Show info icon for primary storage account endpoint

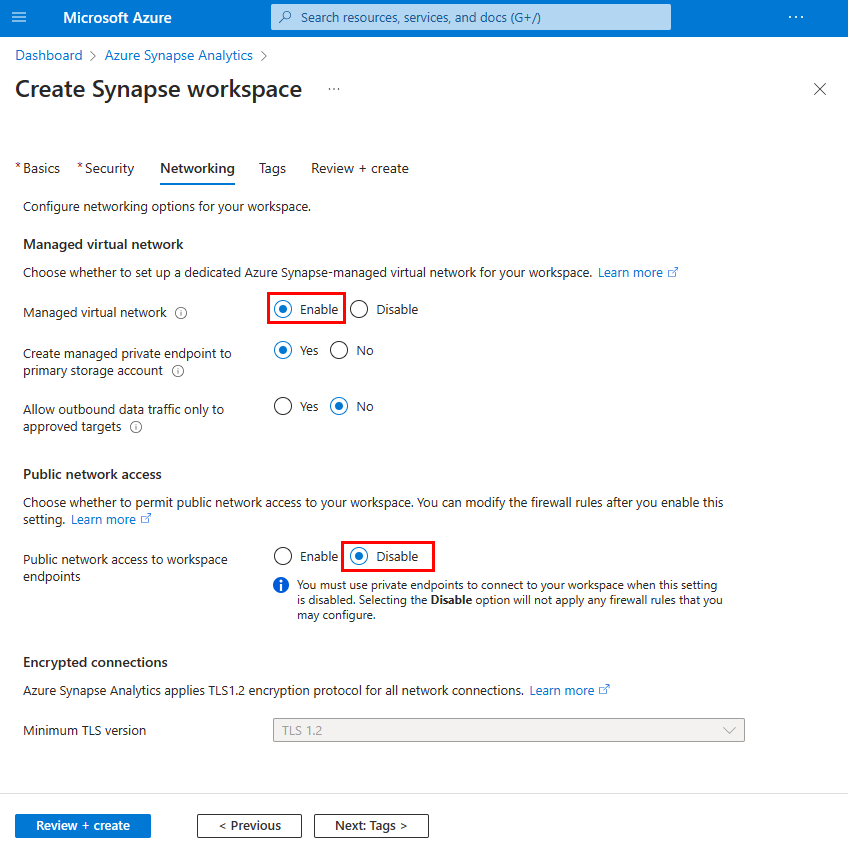click(x=178, y=371)
